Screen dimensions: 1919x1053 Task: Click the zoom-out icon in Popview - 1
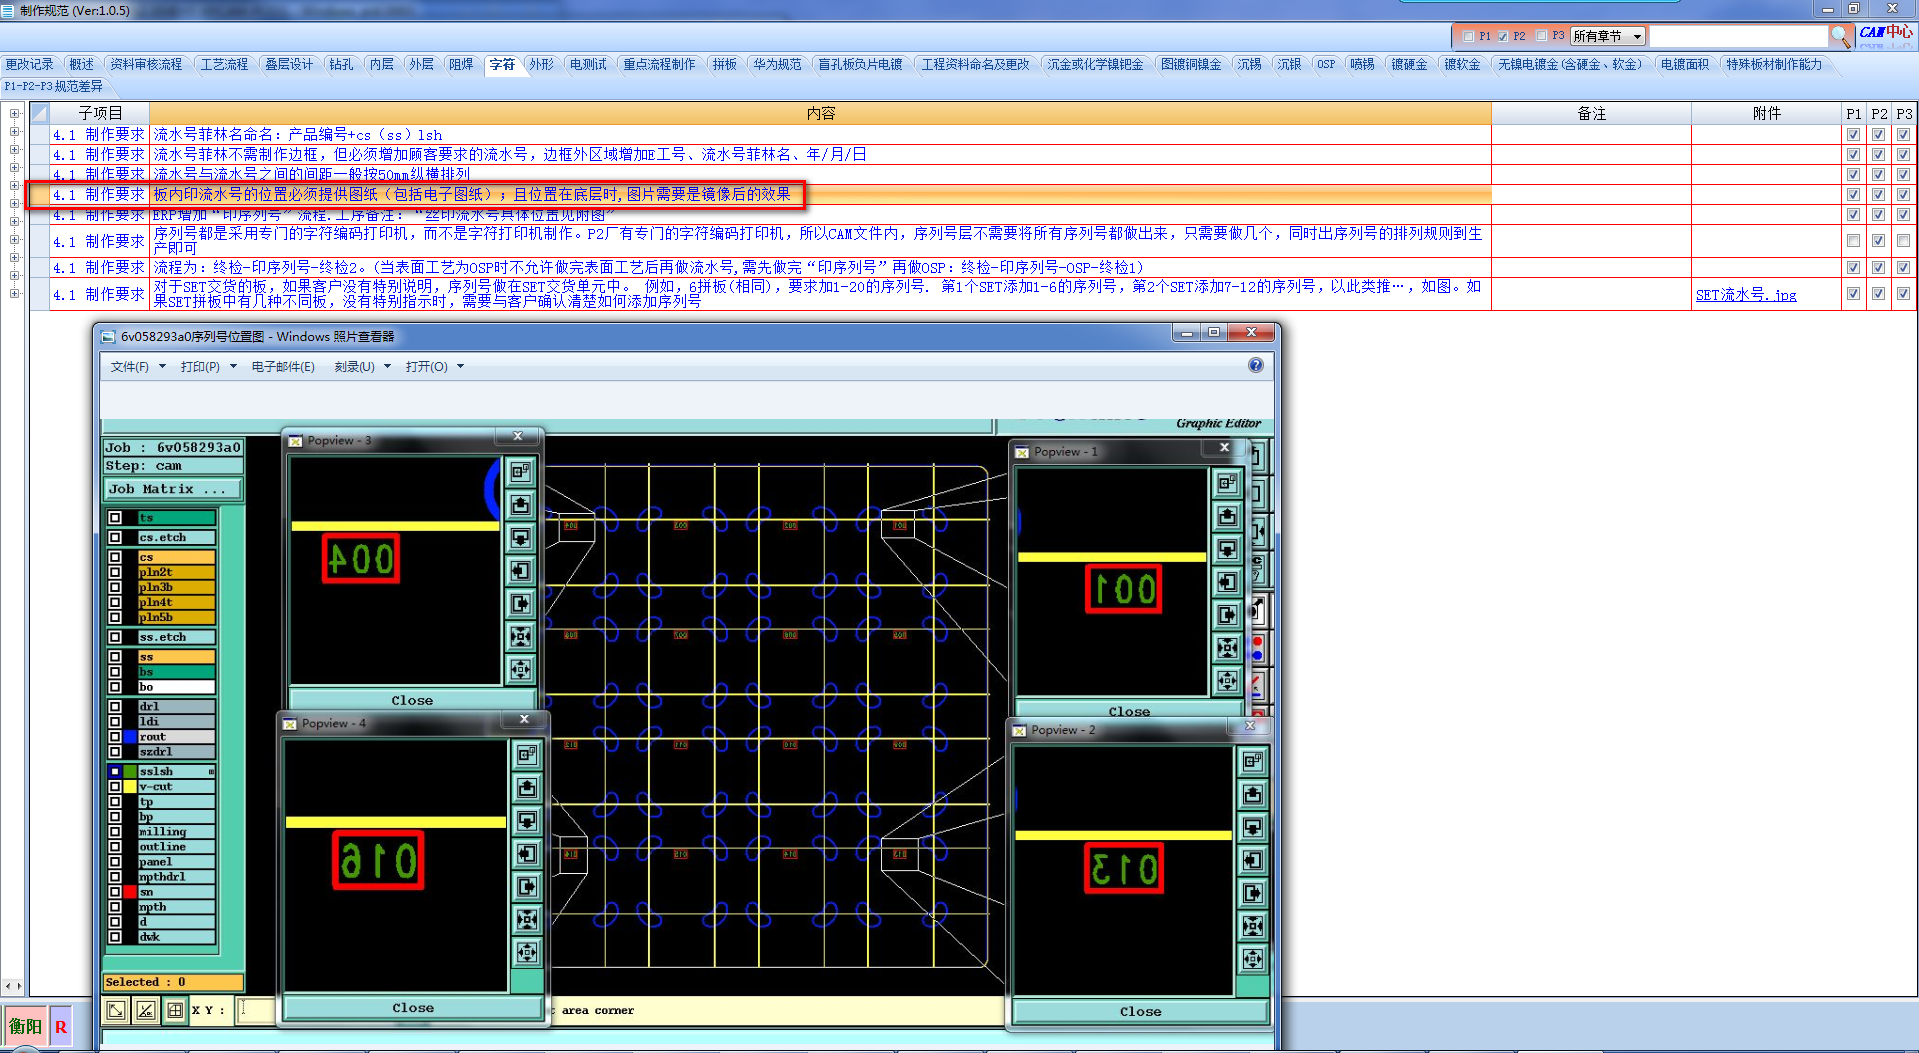point(1227,682)
